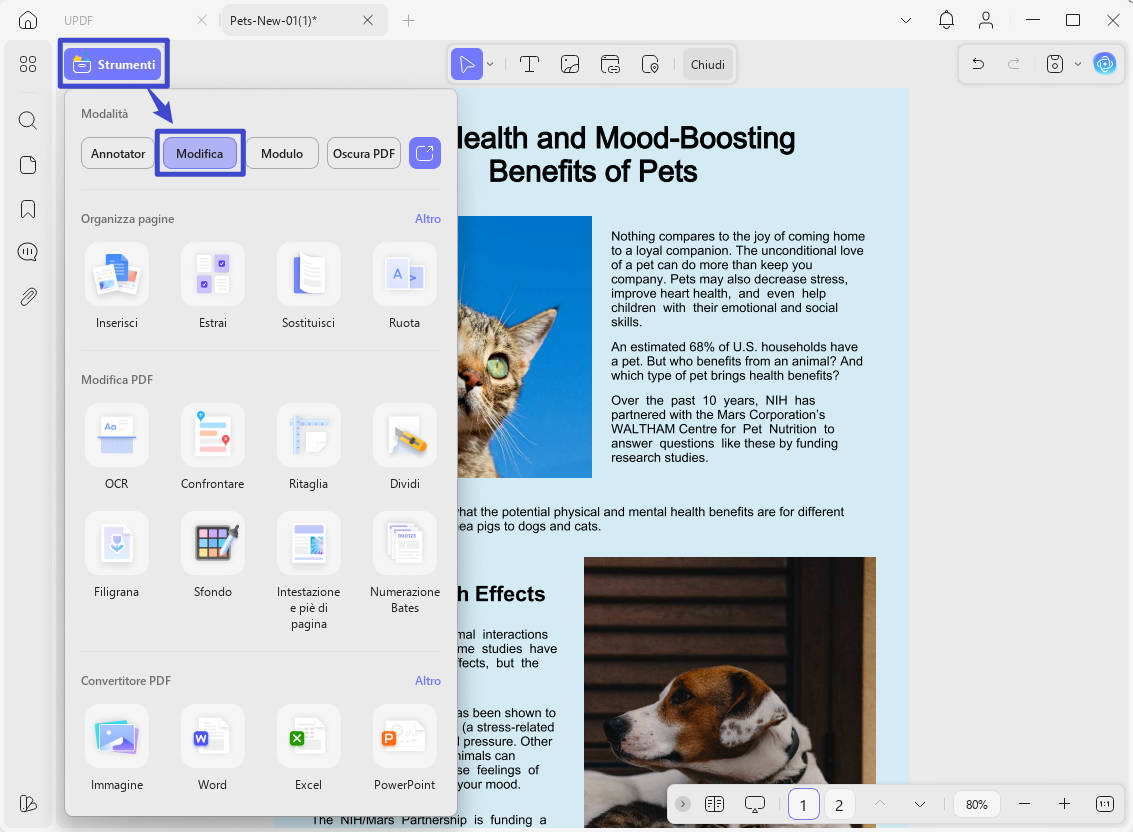
Task: Open the Estrai pages tool
Action: point(212,286)
